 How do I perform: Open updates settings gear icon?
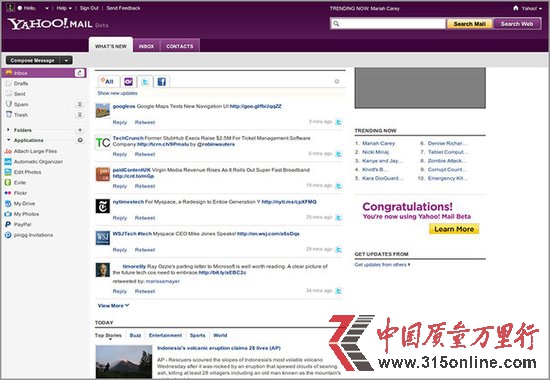click(x=337, y=81)
